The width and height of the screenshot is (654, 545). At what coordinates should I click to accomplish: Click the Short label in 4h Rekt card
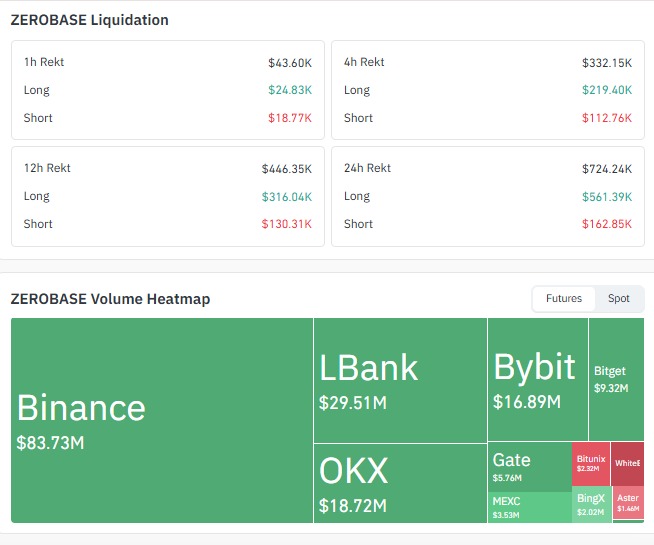(358, 118)
